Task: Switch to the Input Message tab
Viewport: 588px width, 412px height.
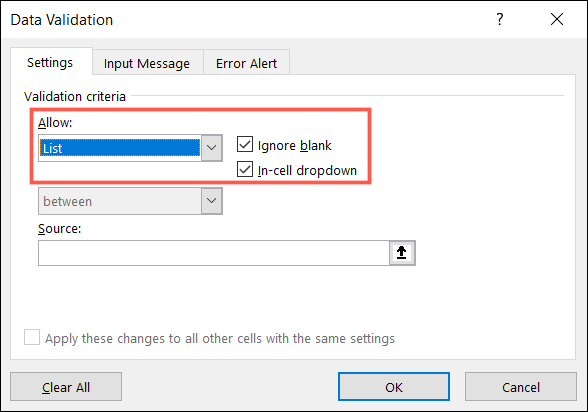Action: pos(147,63)
